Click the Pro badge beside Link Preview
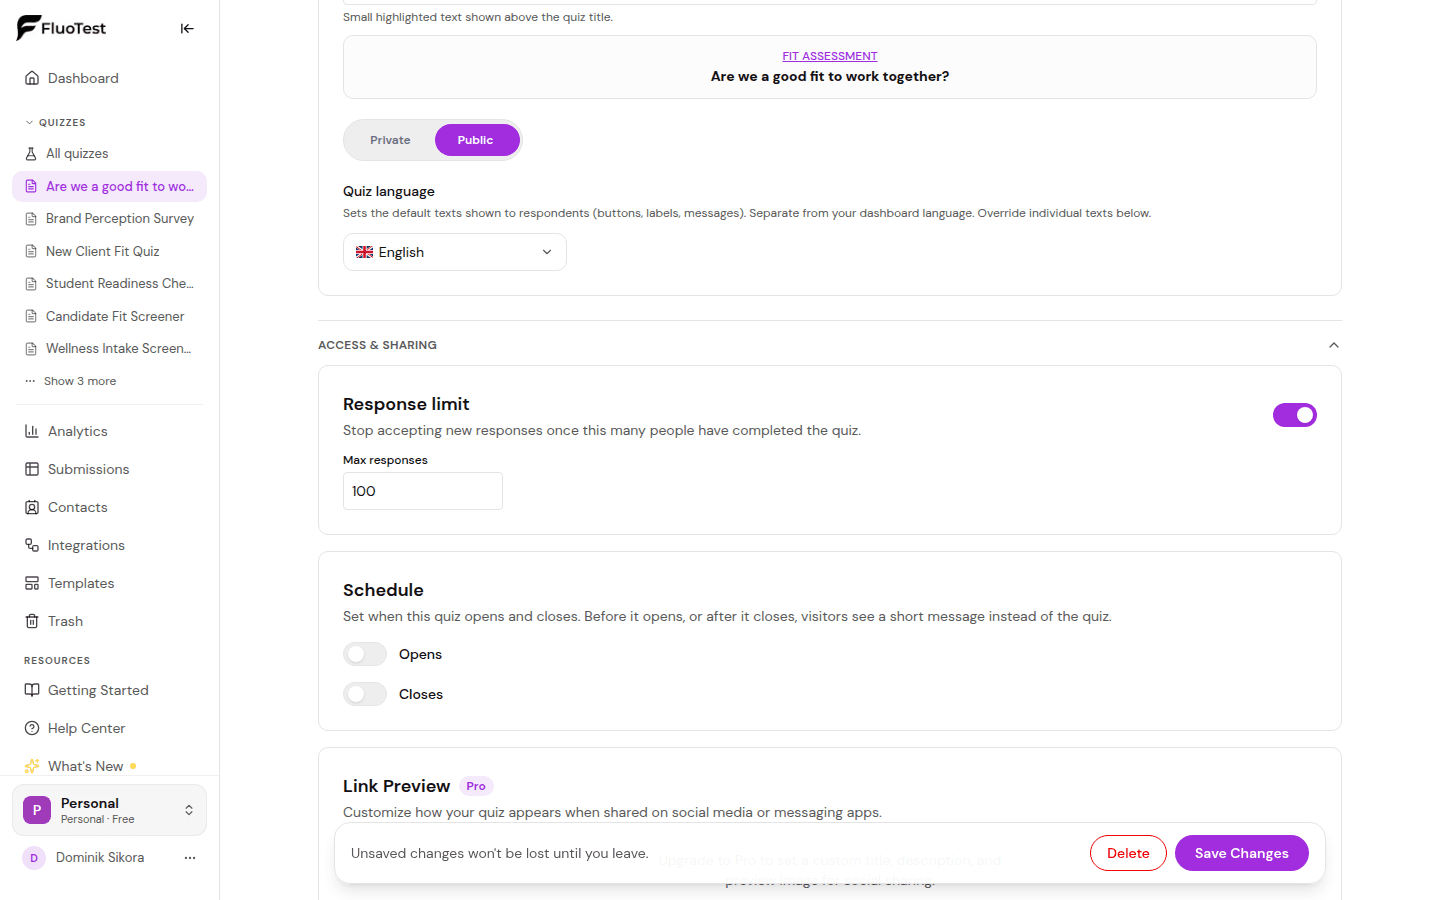 pyautogui.click(x=476, y=786)
